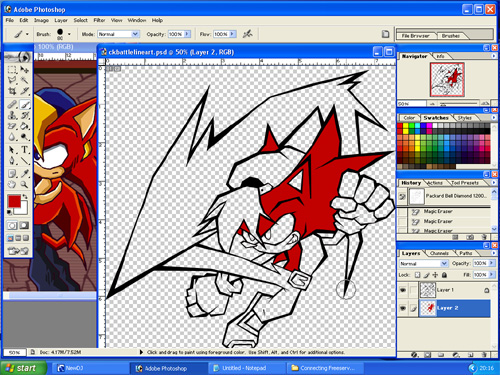This screenshot has width=500, height=375.
Task: Hide Layer 2 with its eye icon
Action: click(x=403, y=308)
